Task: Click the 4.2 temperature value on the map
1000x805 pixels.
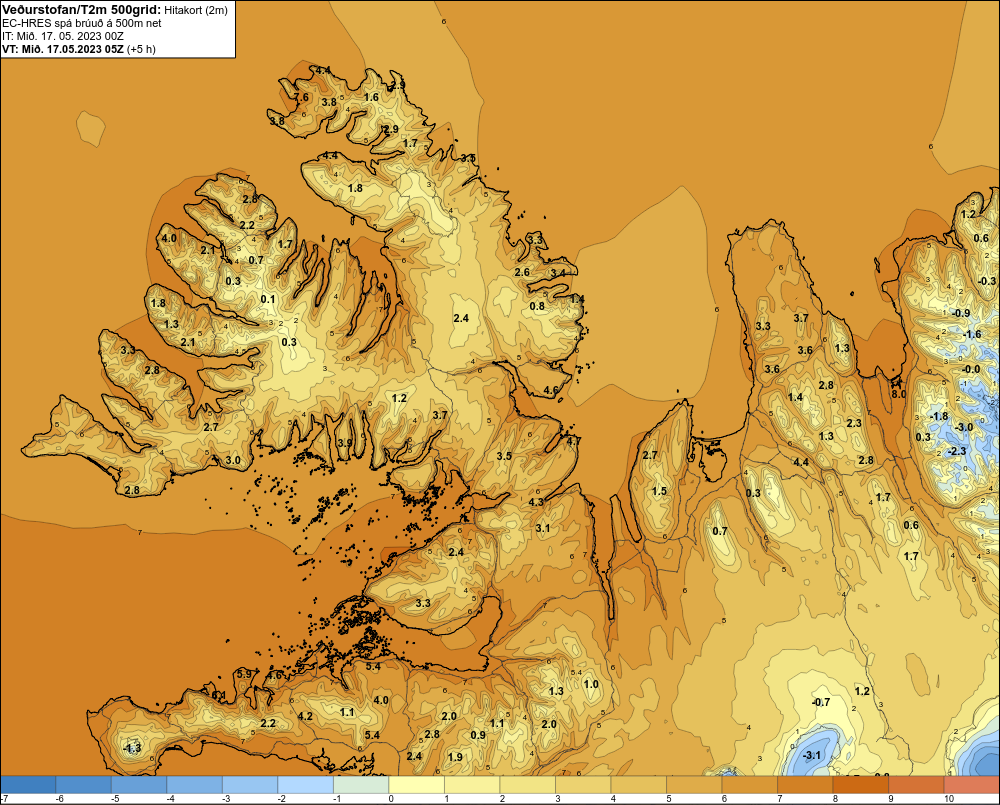Action: 305,716
